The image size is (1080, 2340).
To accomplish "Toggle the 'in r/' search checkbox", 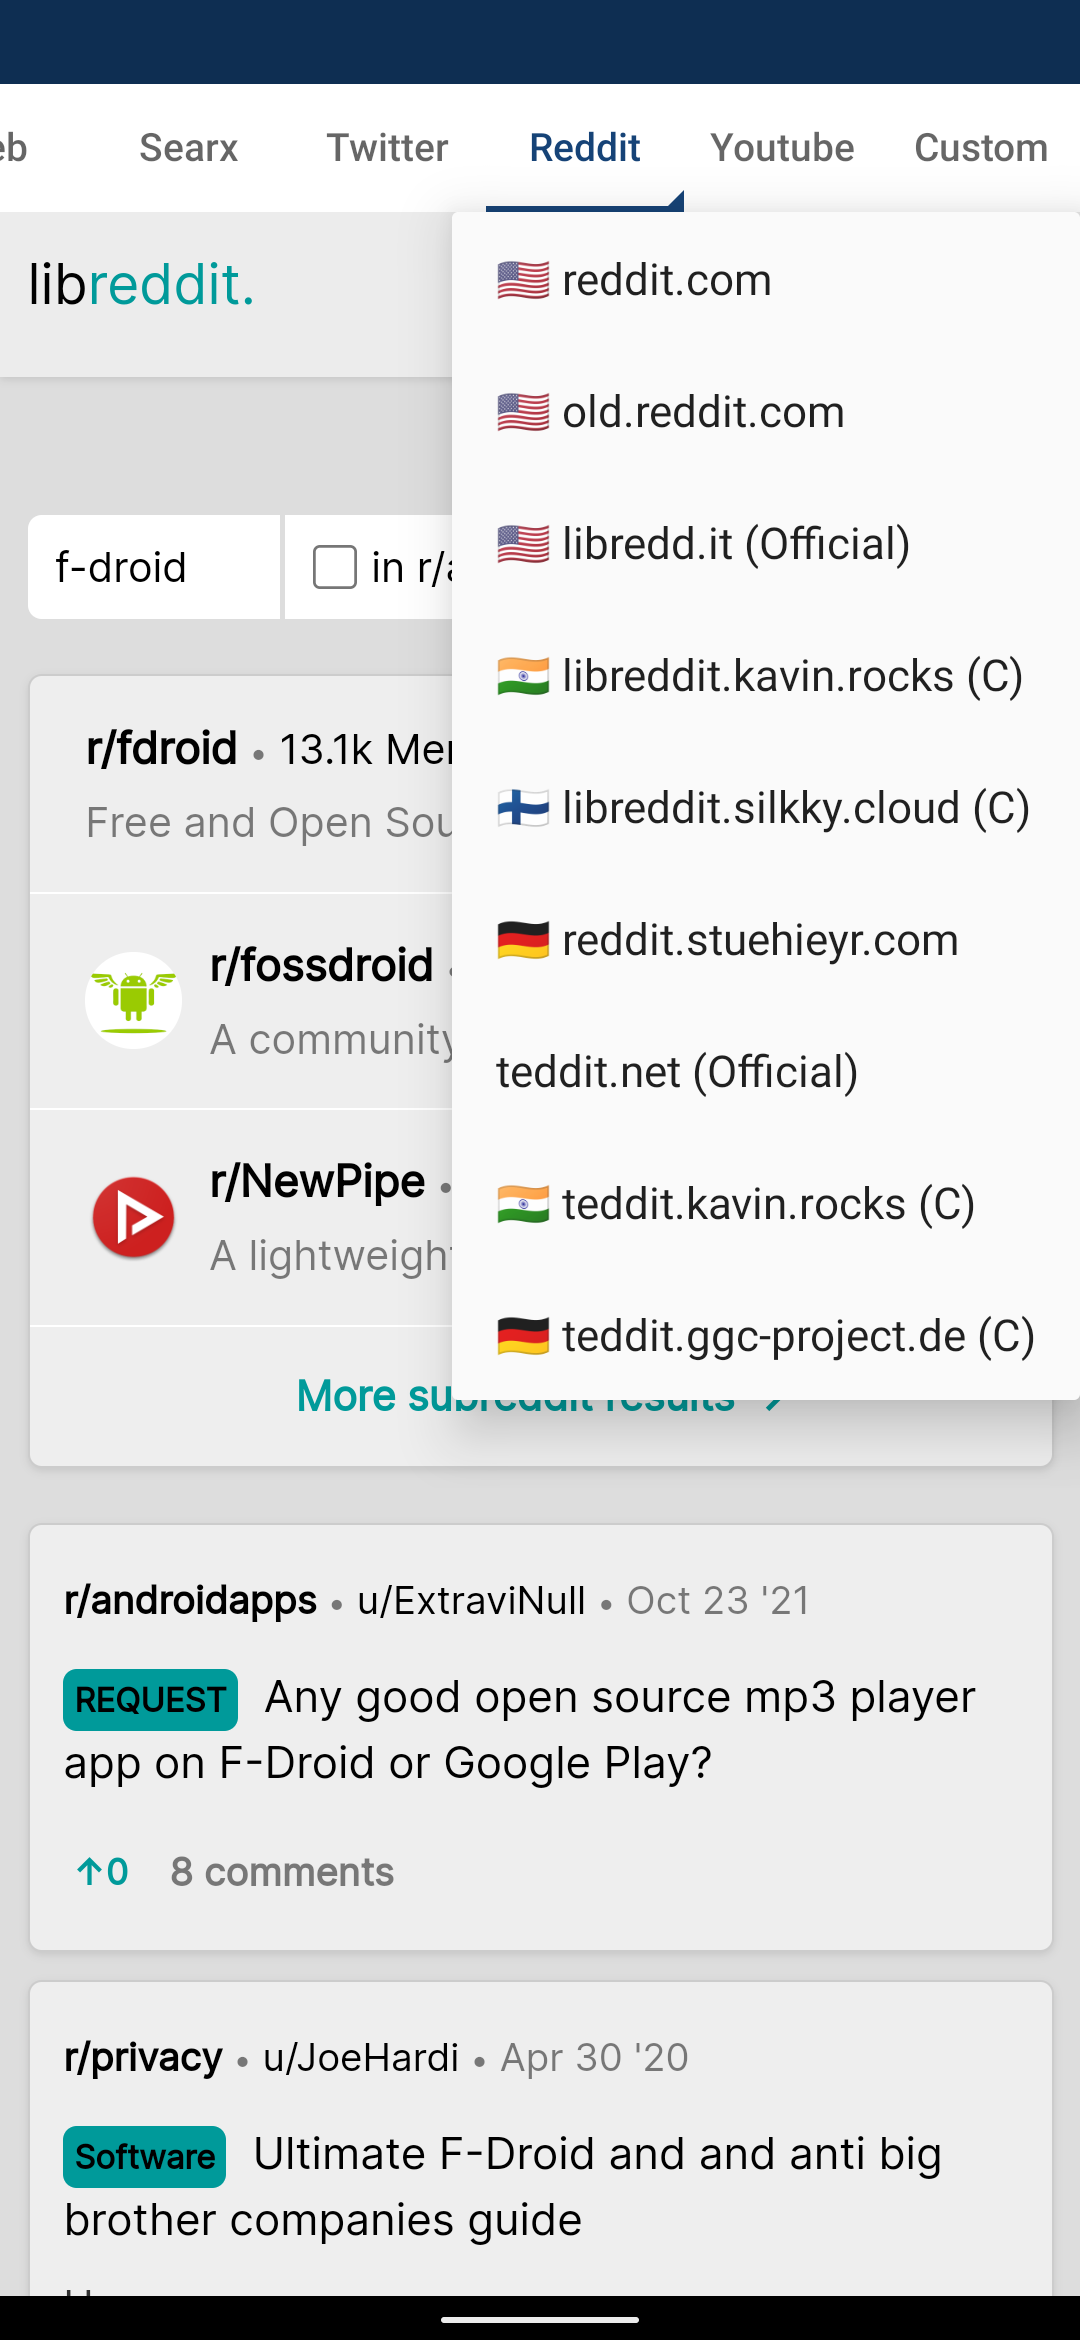I will [335, 567].
